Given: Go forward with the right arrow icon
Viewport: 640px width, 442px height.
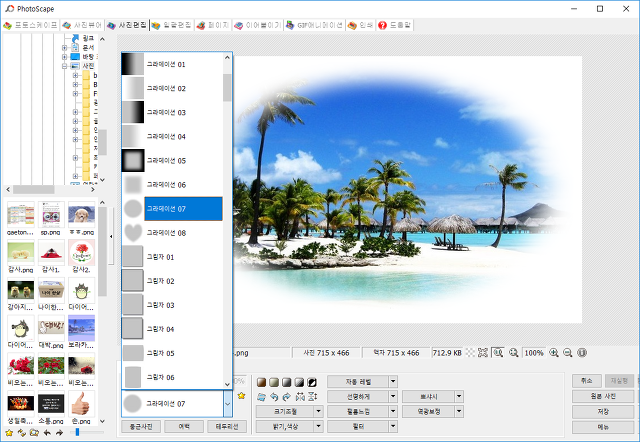Looking at the screenshot, I should [60, 433].
